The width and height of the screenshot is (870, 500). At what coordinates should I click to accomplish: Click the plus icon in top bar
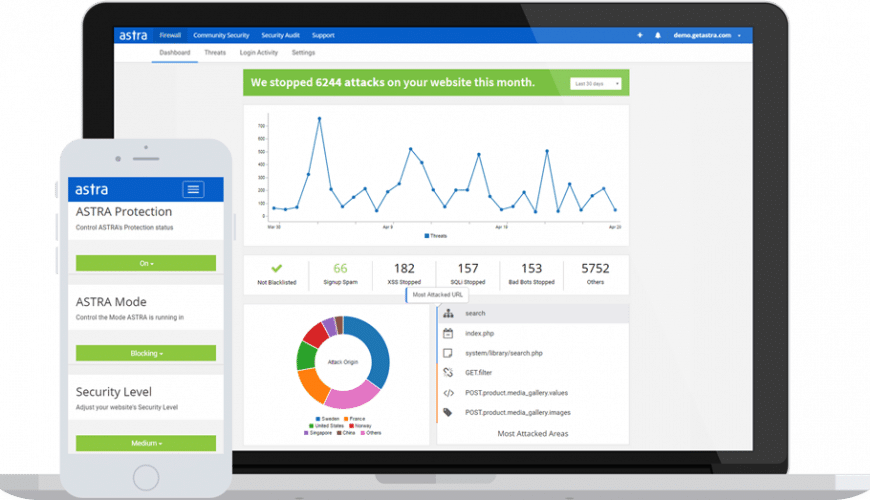tap(639, 35)
